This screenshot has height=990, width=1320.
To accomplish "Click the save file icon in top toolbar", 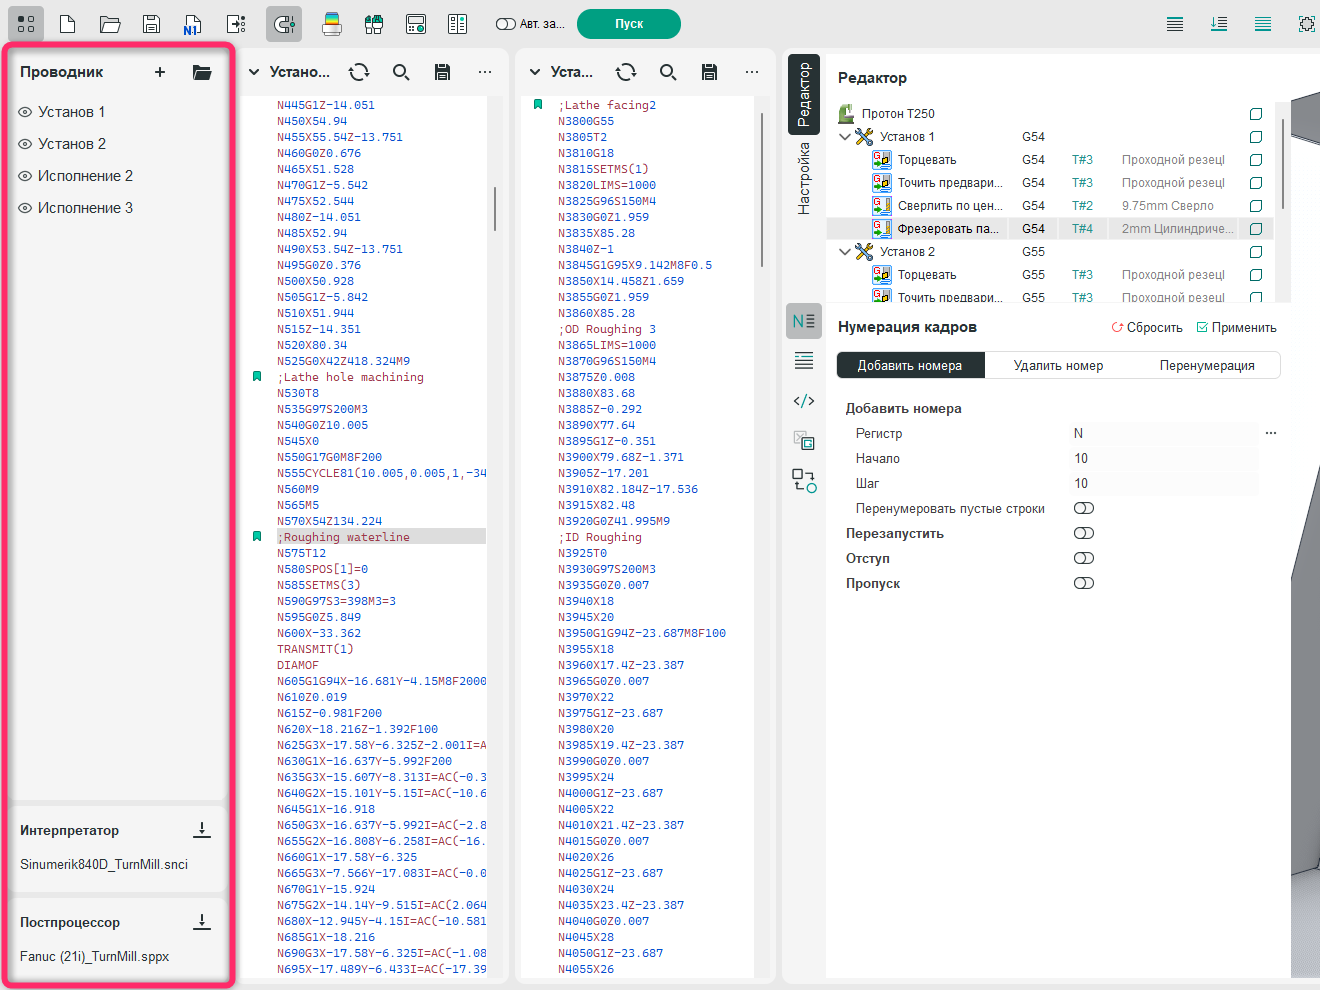I will point(151,24).
